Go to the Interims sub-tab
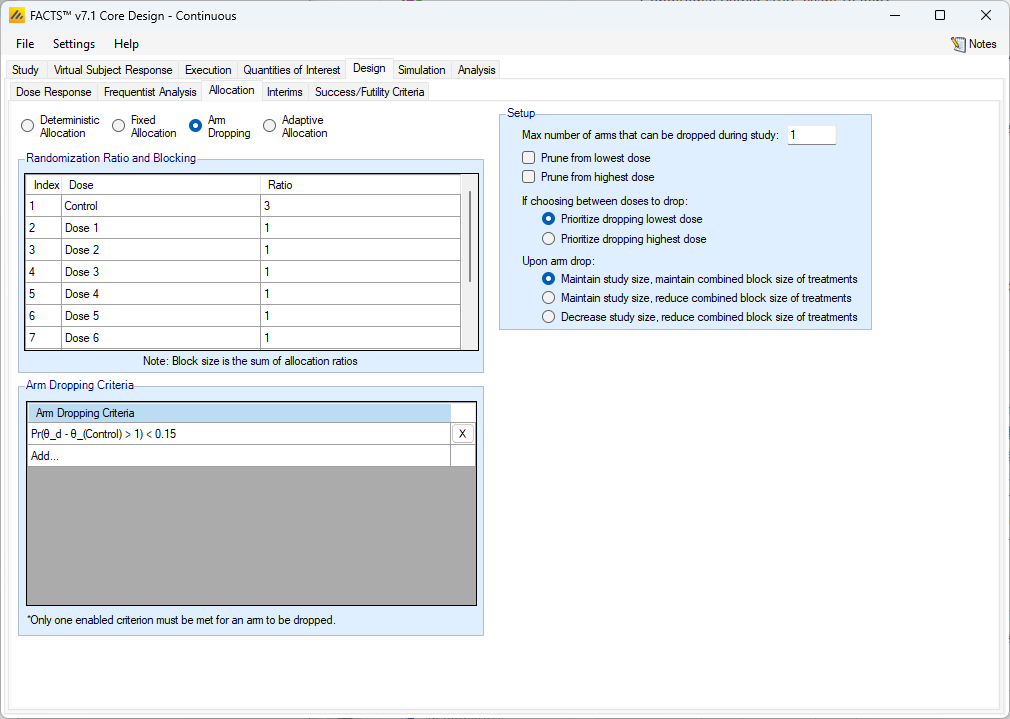 (x=284, y=92)
